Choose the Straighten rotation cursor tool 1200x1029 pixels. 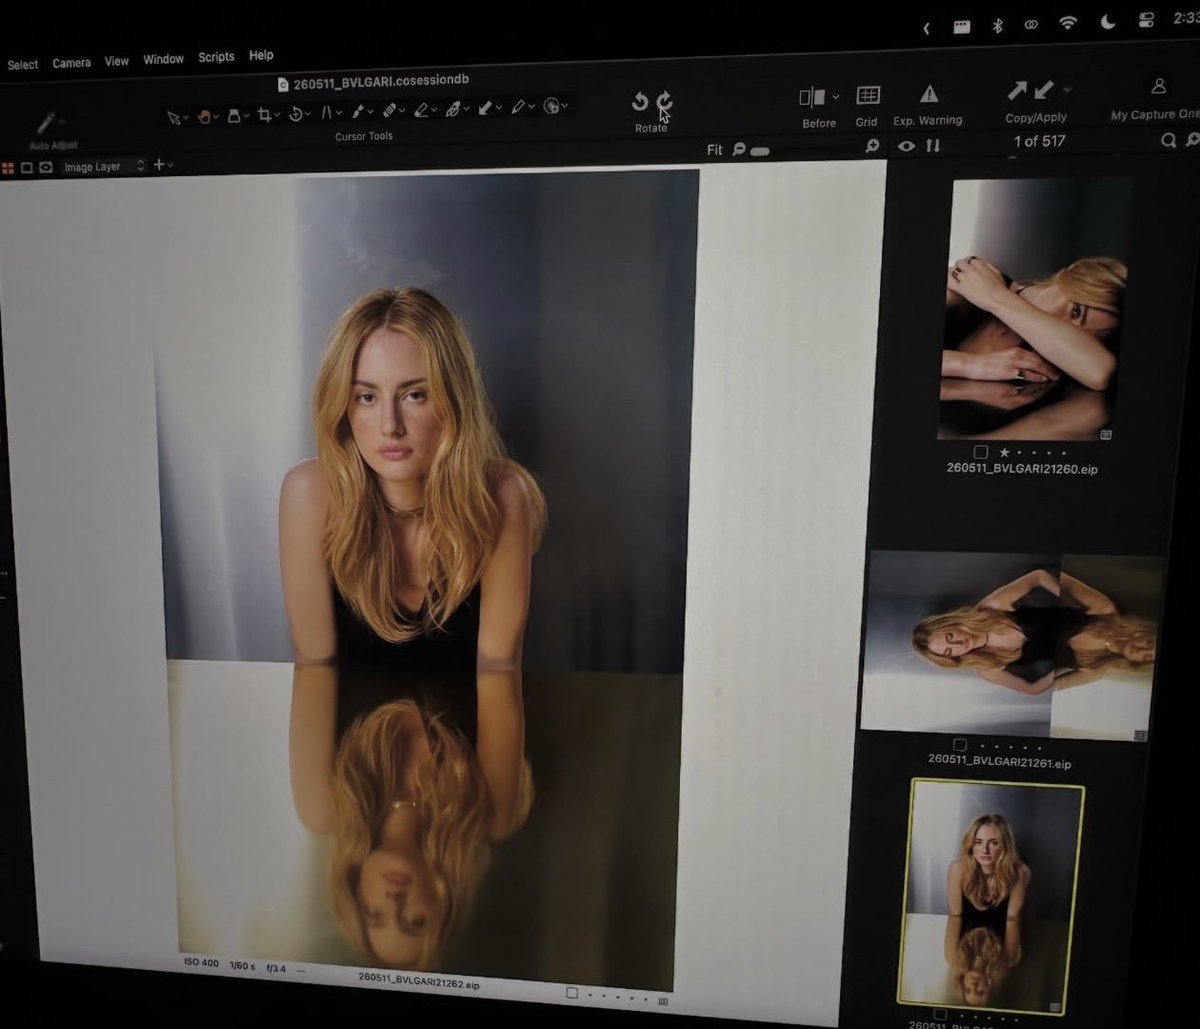(x=295, y=114)
